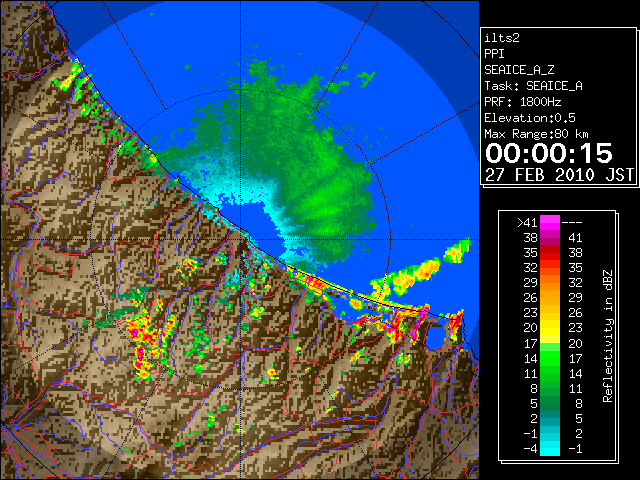Click the '>41' legend value

(527, 222)
